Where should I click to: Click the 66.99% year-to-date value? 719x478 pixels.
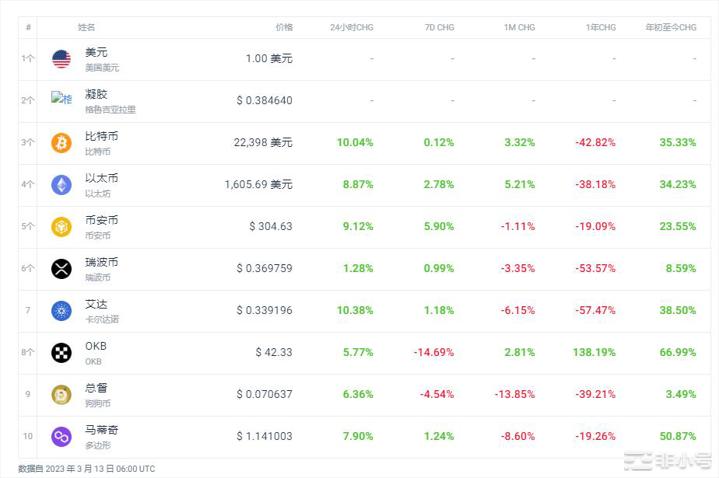point(678,352)
